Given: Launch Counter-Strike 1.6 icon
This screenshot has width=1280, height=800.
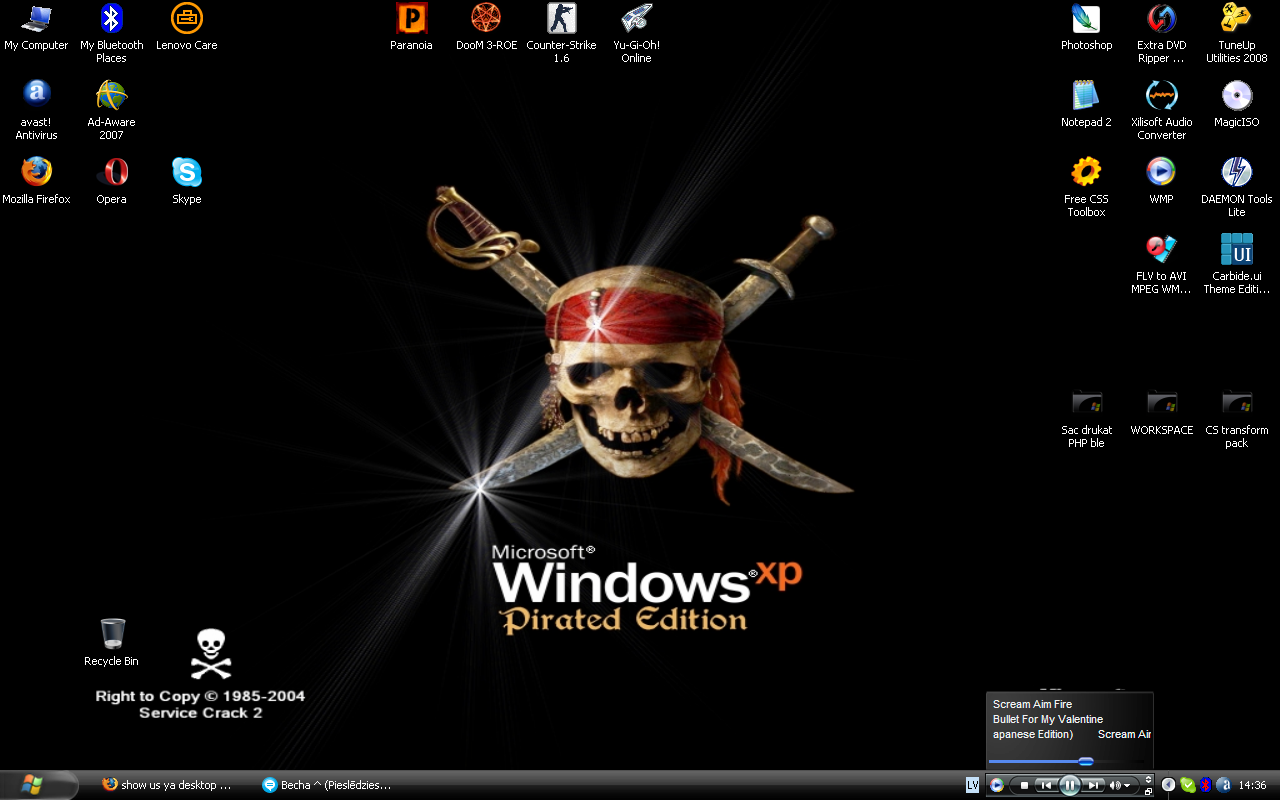Looking at the screenshot, I should [561, 34].
